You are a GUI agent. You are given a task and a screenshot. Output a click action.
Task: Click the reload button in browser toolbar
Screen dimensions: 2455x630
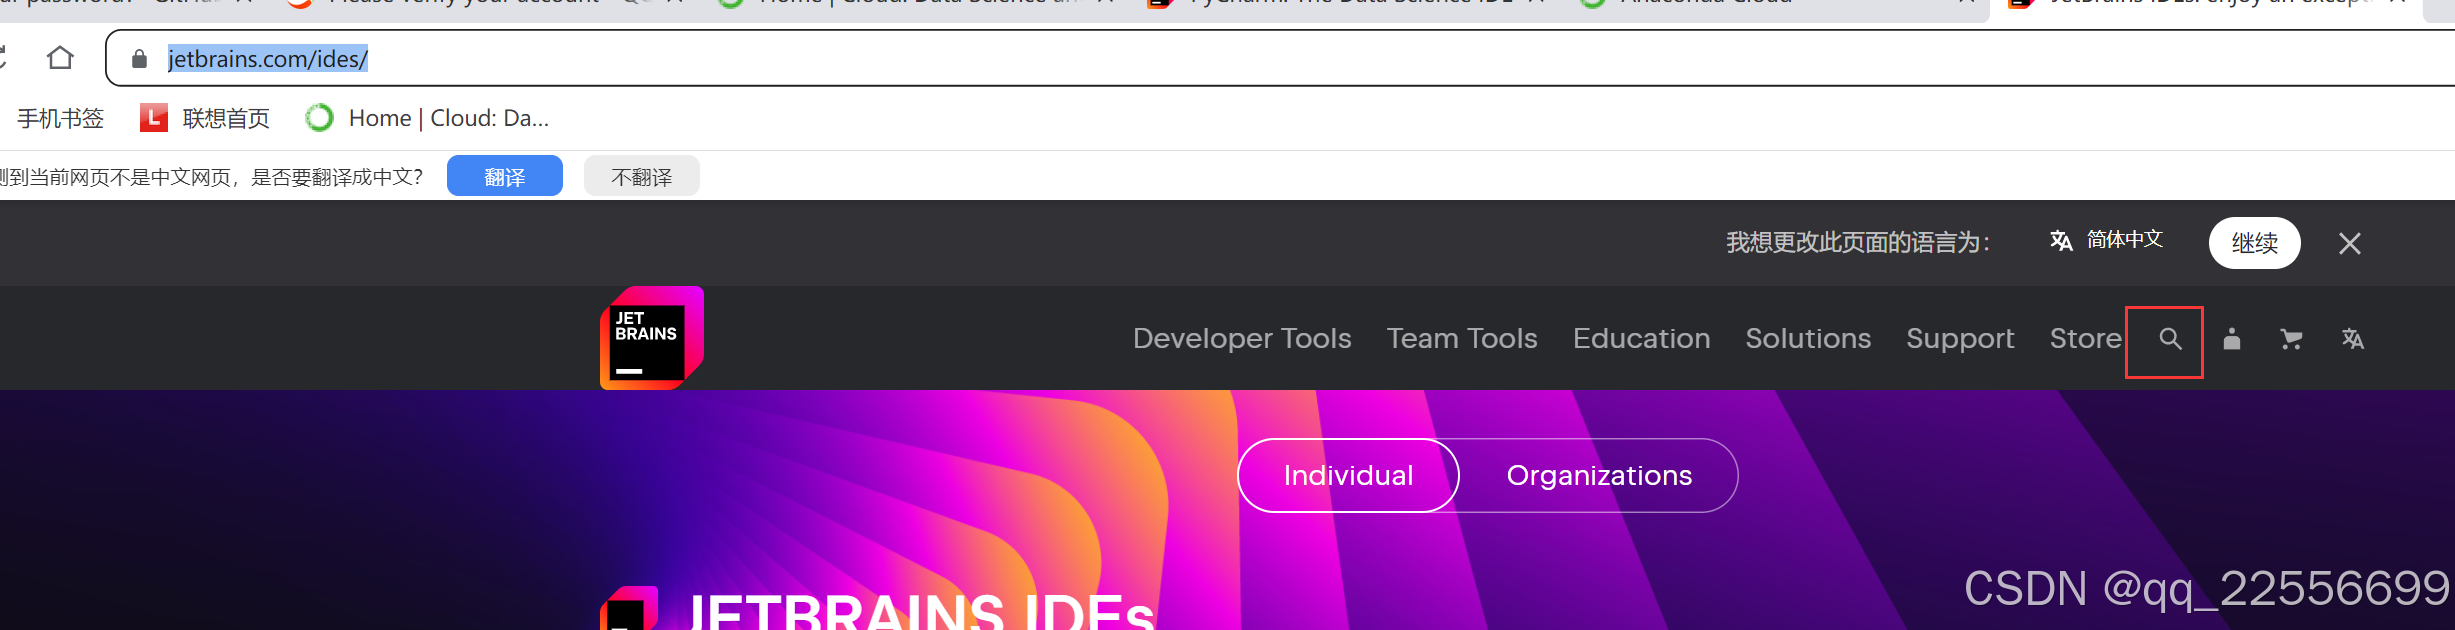coord(2,58)
